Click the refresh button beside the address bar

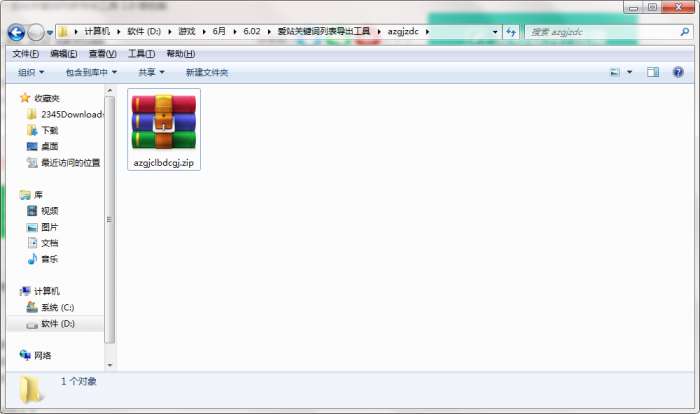(x=511, y=32)
